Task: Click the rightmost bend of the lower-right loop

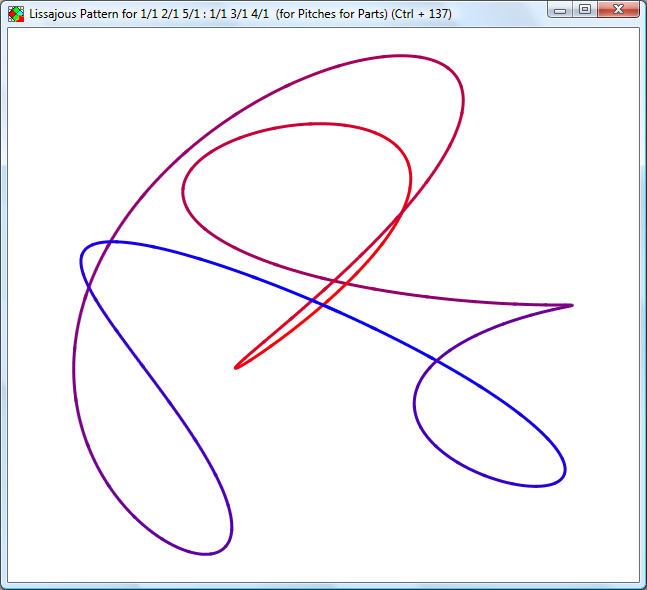Action: point(565,470)
